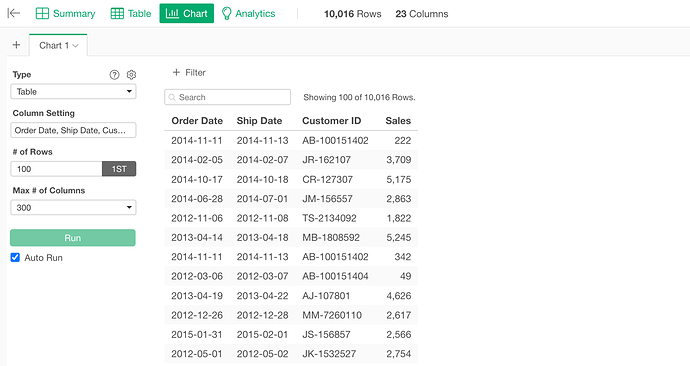This screenshot has height=366, width=690.
Task: Click the table Search box
Action: [228, 97]
